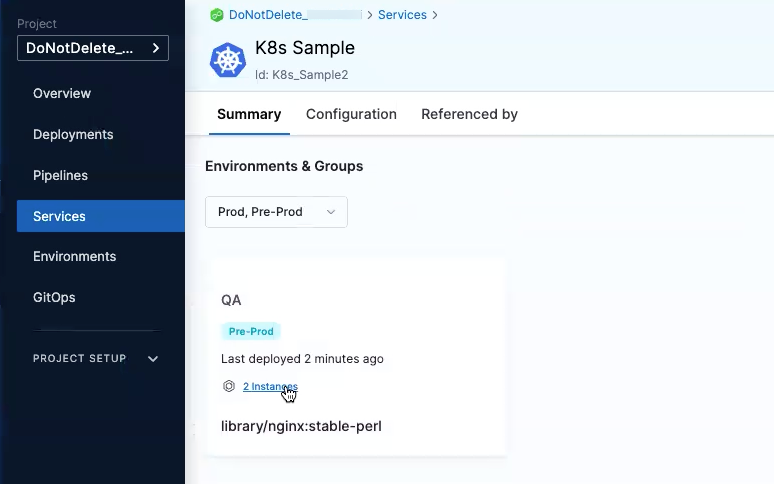Image resolution: width=774 pixels, height=484 pixels.
Task: Click the Services breadcrumb link
Action: pyautogui.click(x=402, y=15)
